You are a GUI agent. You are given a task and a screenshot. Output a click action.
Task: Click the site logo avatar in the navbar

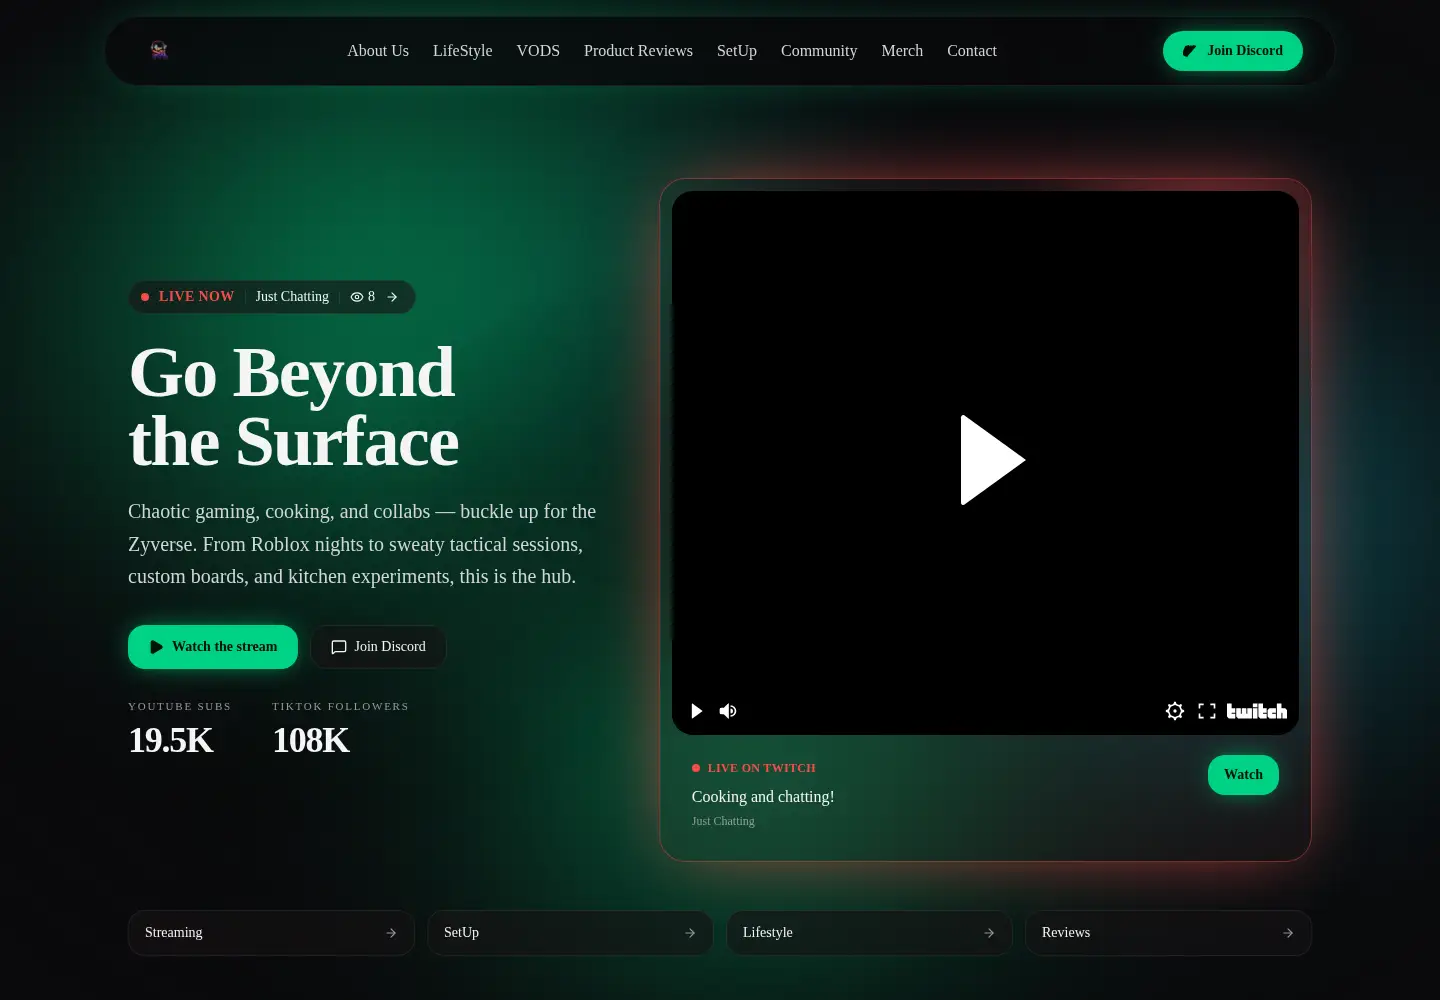(159, 50)
